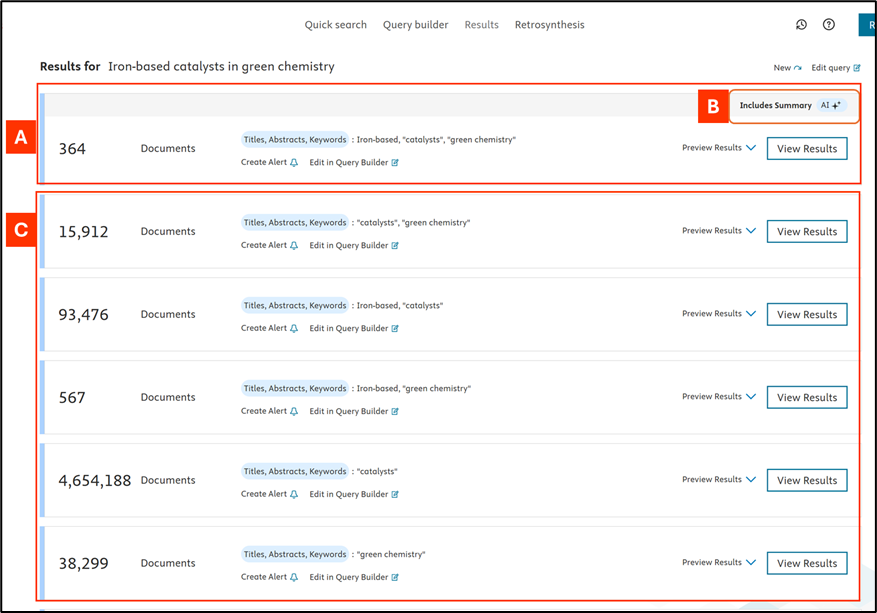Click the AI sparkle summary badge
This screenshot has width=877, height=613.
point(832,105)
